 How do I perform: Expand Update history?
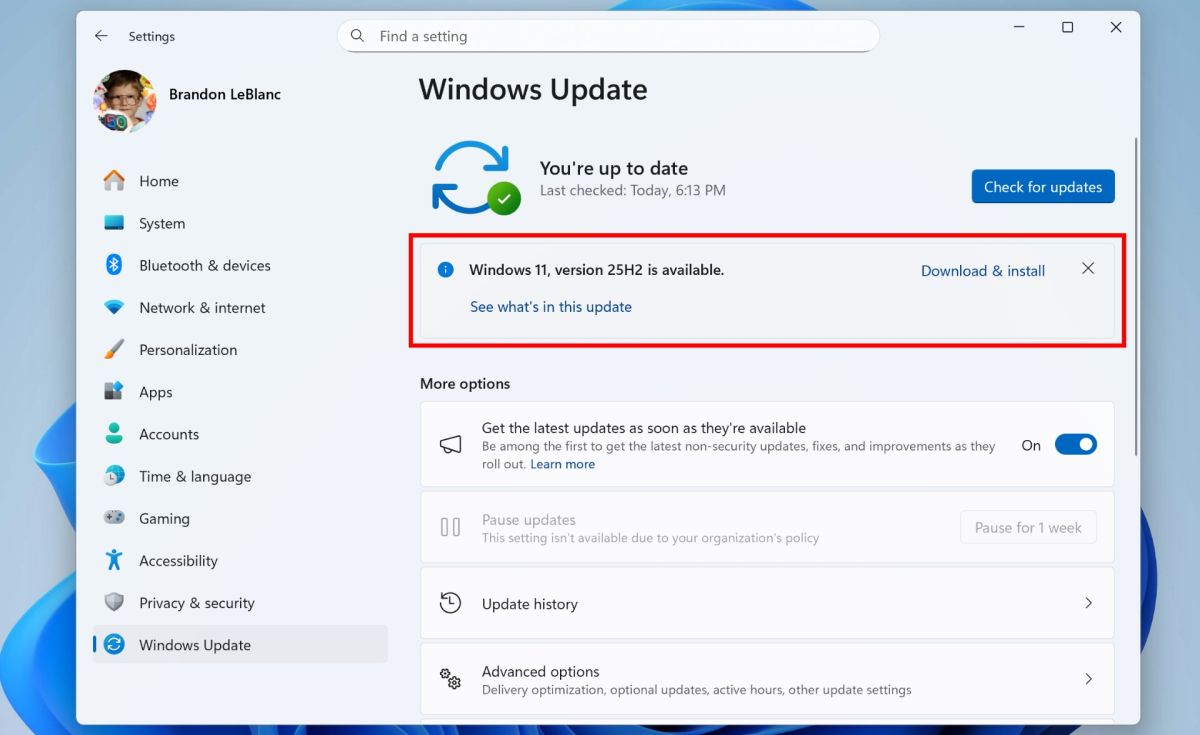click(766, 603)
